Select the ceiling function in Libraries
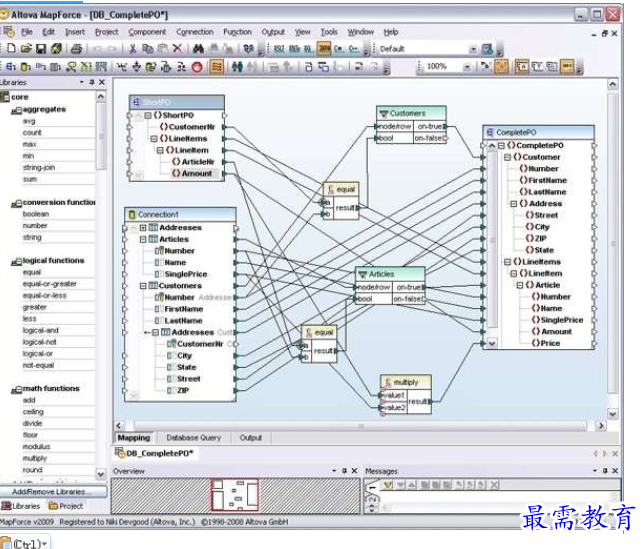The width and height of the screenshot is (644, 549). (33, 412)
